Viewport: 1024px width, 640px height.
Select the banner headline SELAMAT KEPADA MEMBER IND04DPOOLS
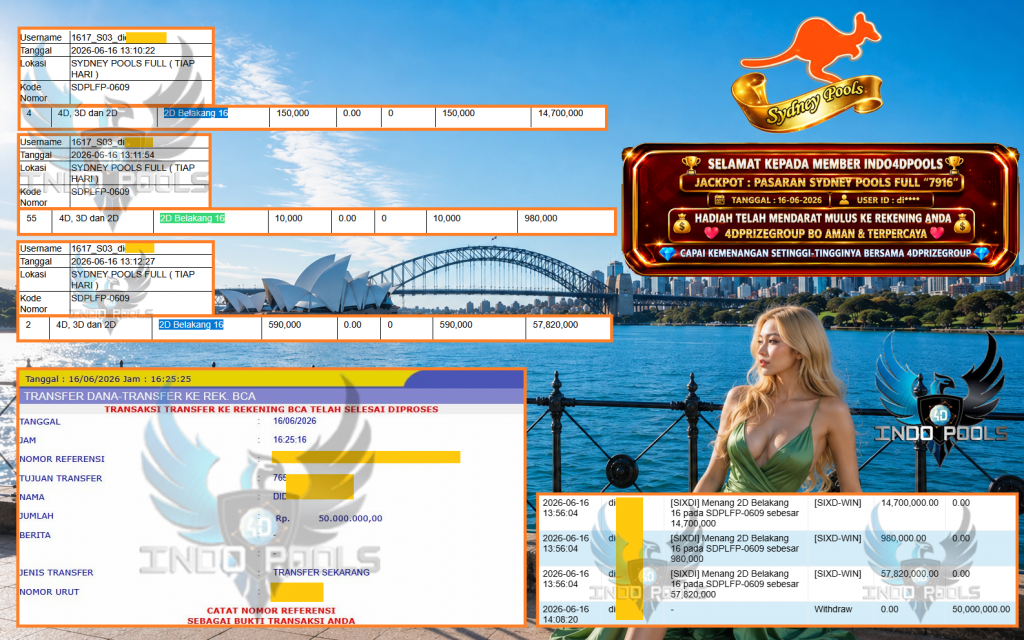825,164
